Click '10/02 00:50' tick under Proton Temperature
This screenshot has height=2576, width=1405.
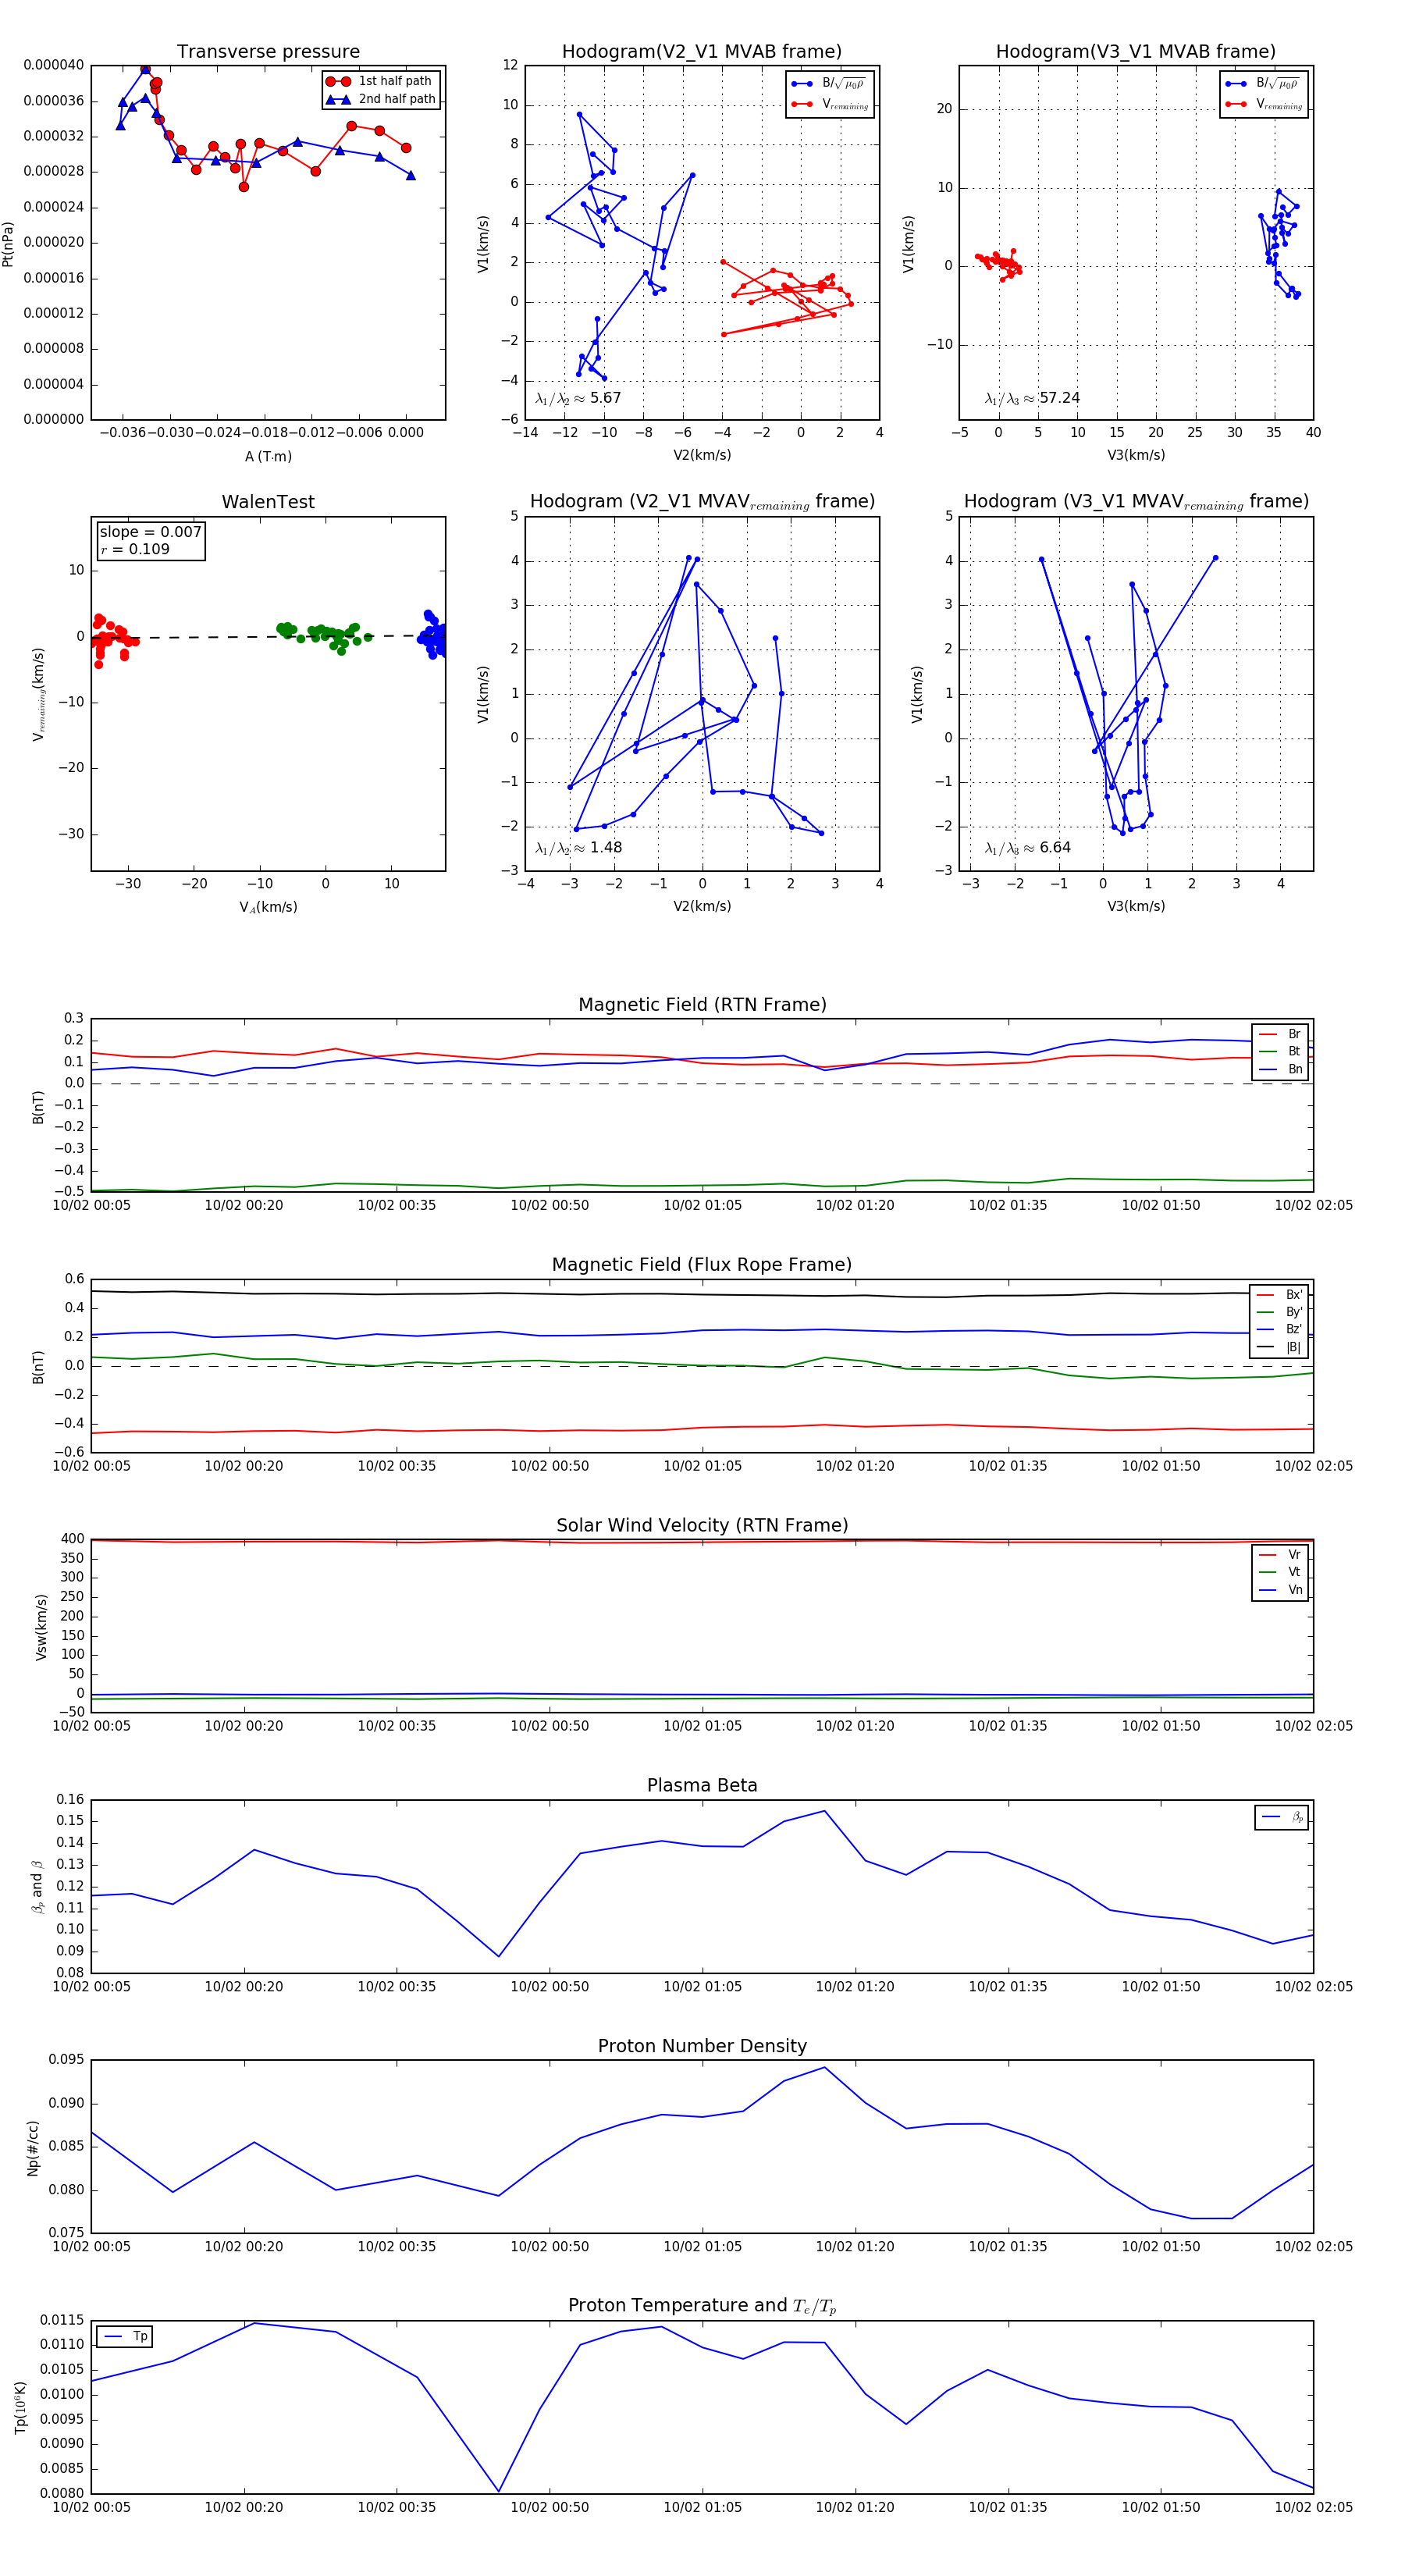[x=549, y=2507]
